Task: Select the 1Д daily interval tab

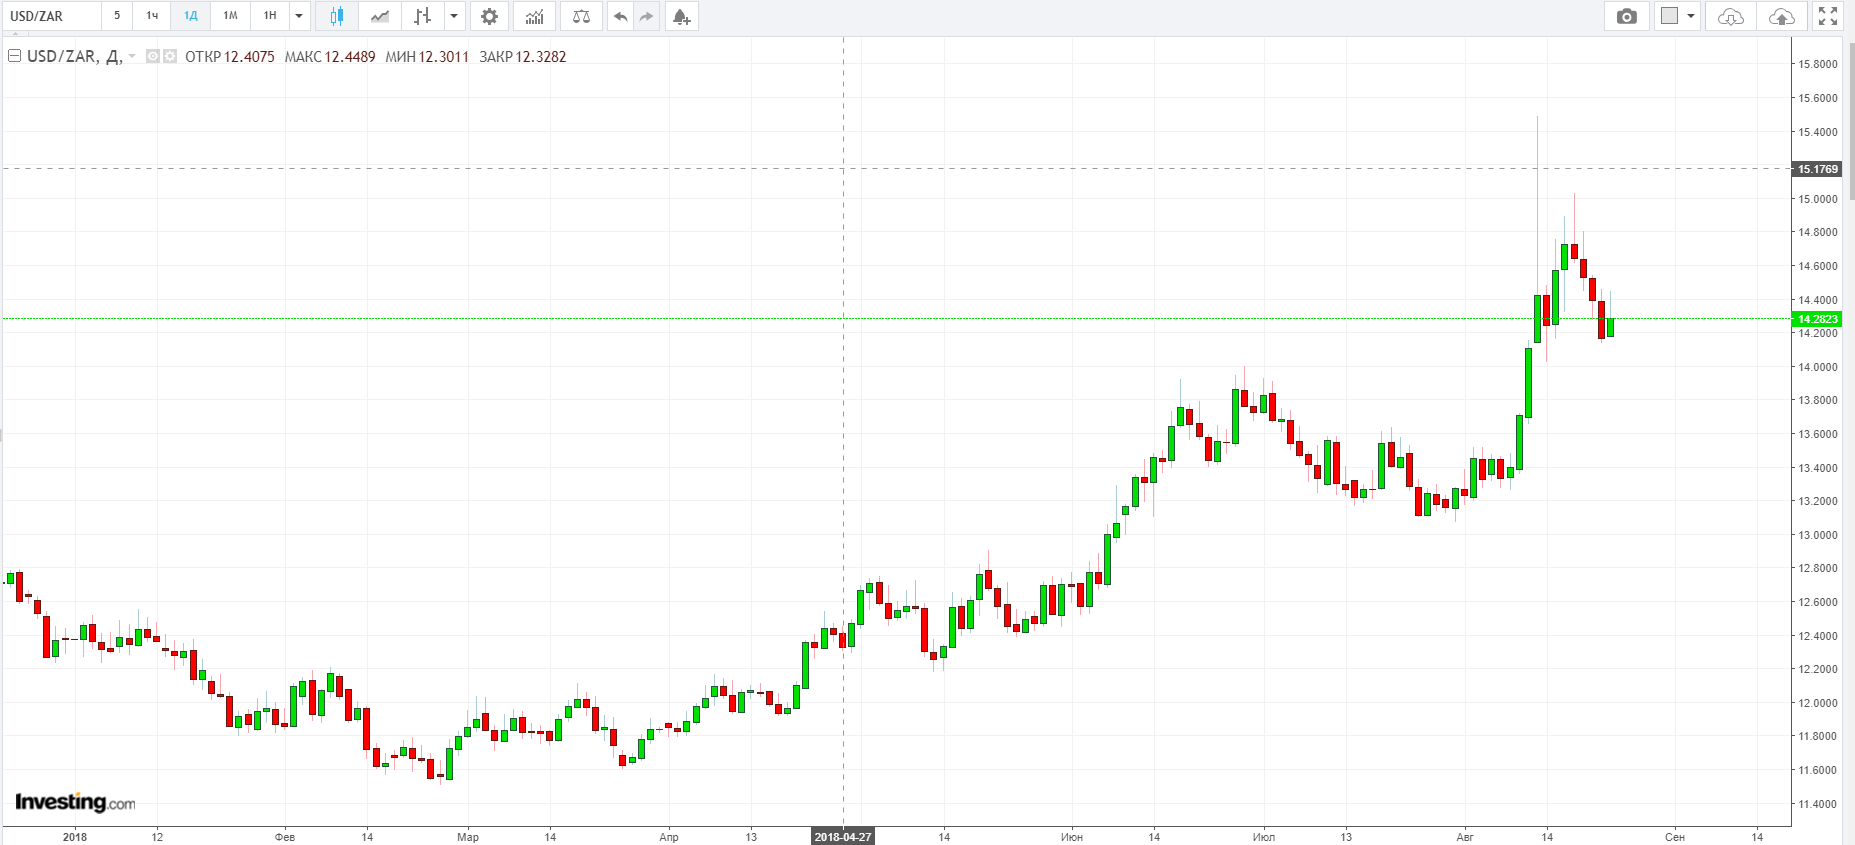Action: (x=191, y=16)
